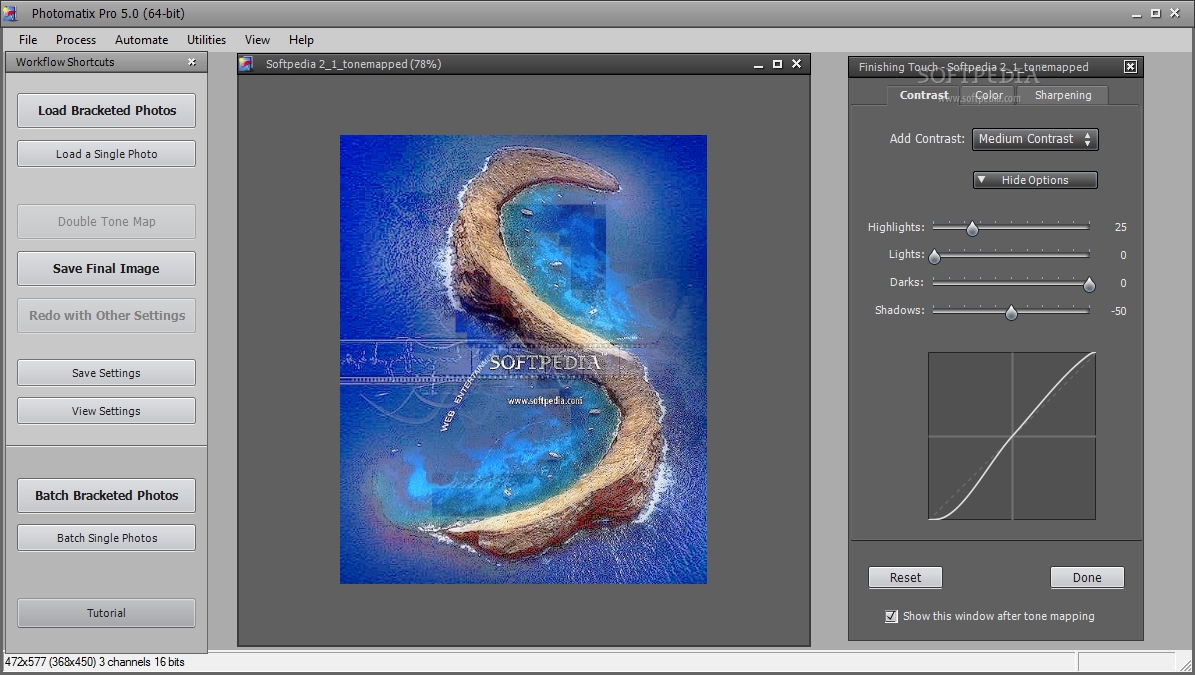Open the Process menu
Image resolution: width=1195 pixels, height=675 pixels.
75,40
